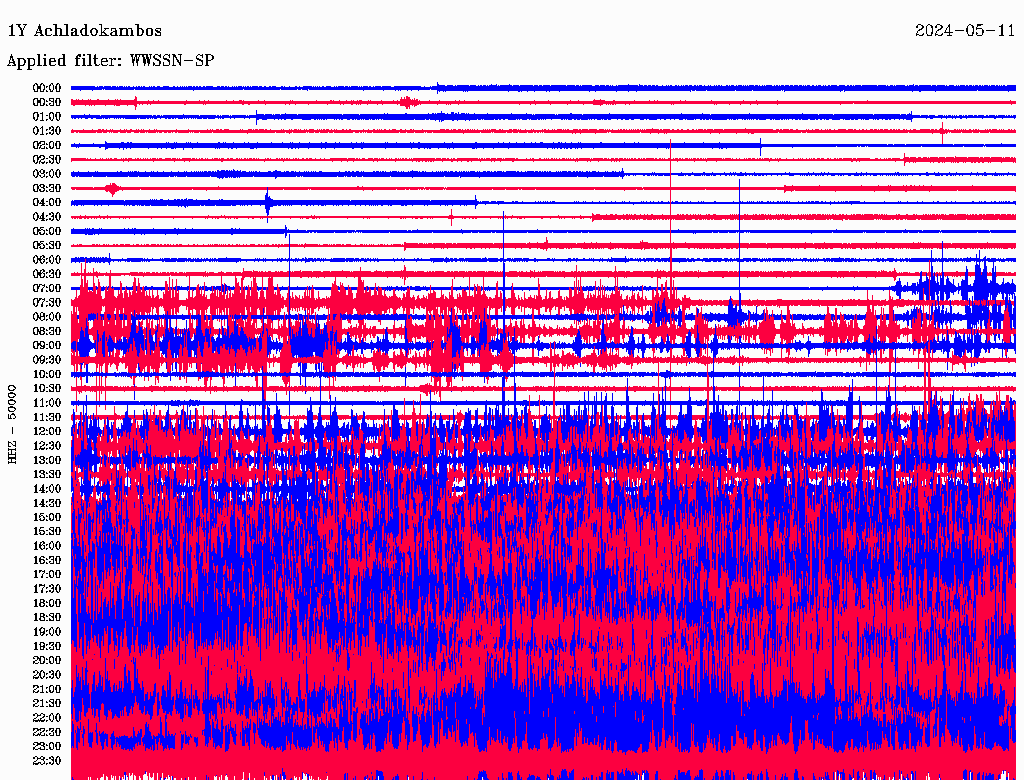
Task: Click the 21:00 time marker
Action: point(47,689)
